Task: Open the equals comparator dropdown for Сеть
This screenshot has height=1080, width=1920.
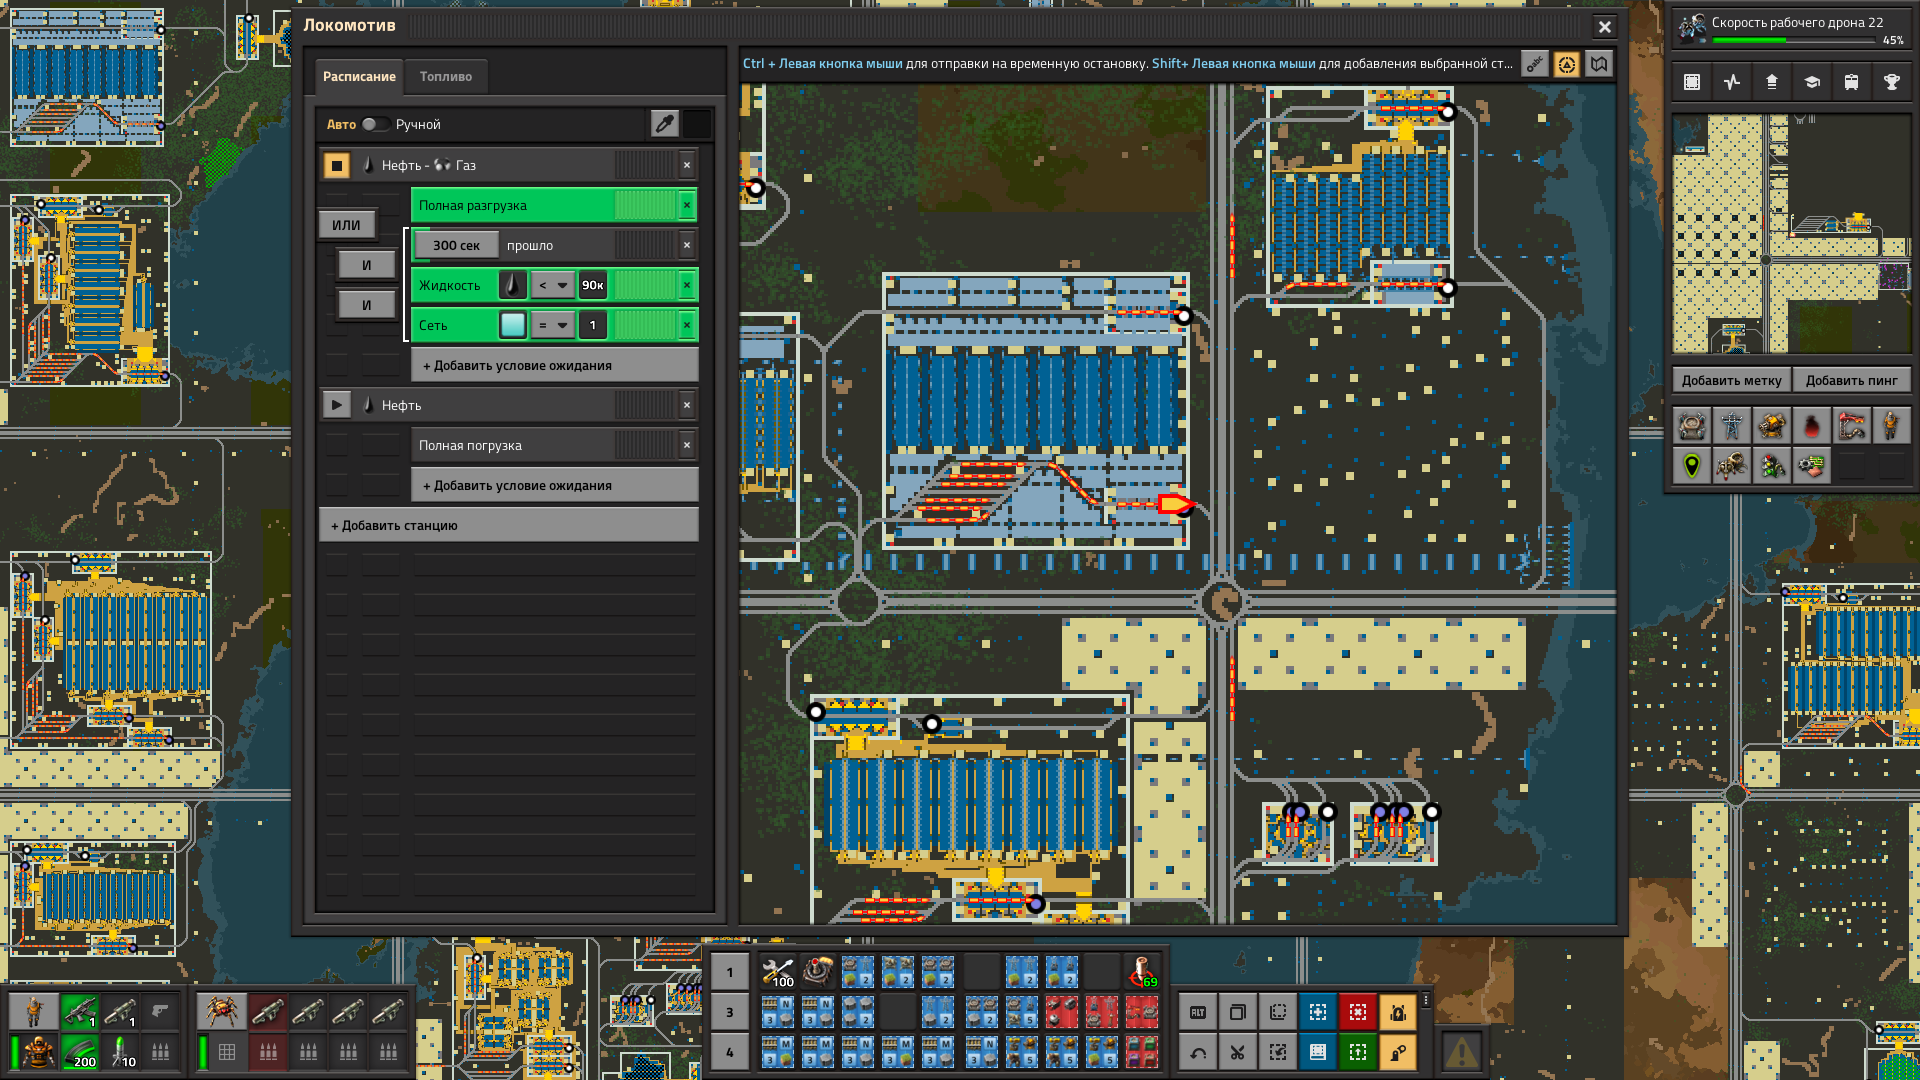Action: pos(552,325)
